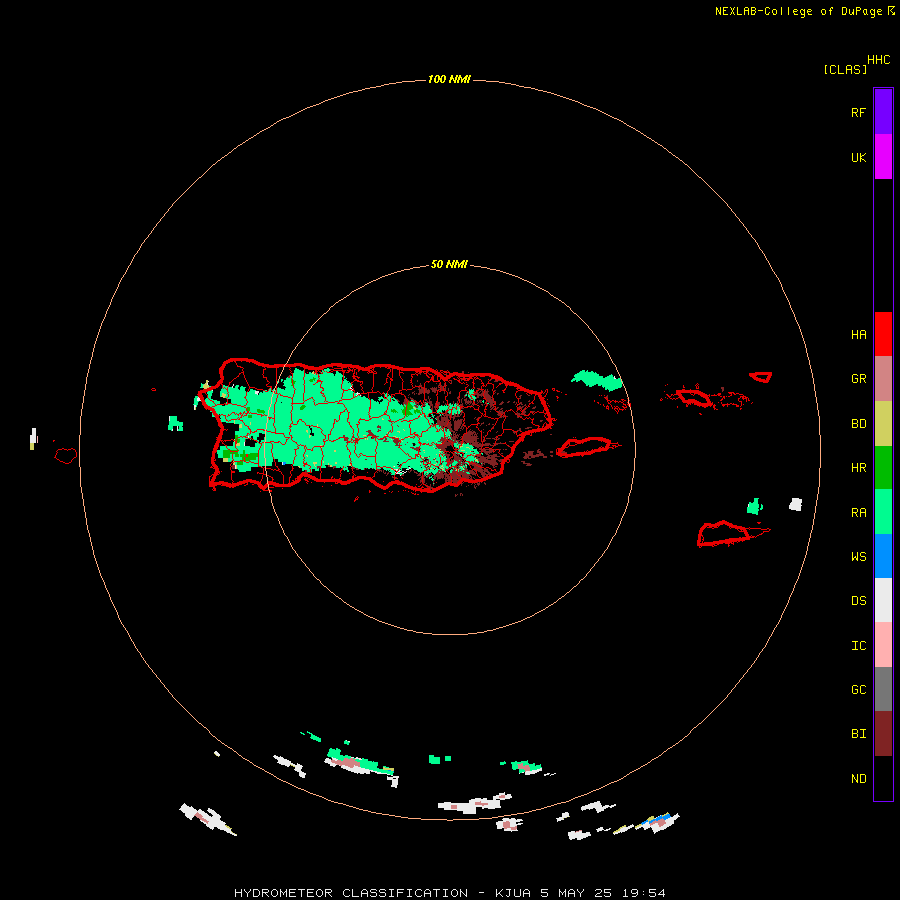This screenshot has height=900, width=900.
Task: Click the HR legend label
Action: pyautogui.click(x=858, y=468)
